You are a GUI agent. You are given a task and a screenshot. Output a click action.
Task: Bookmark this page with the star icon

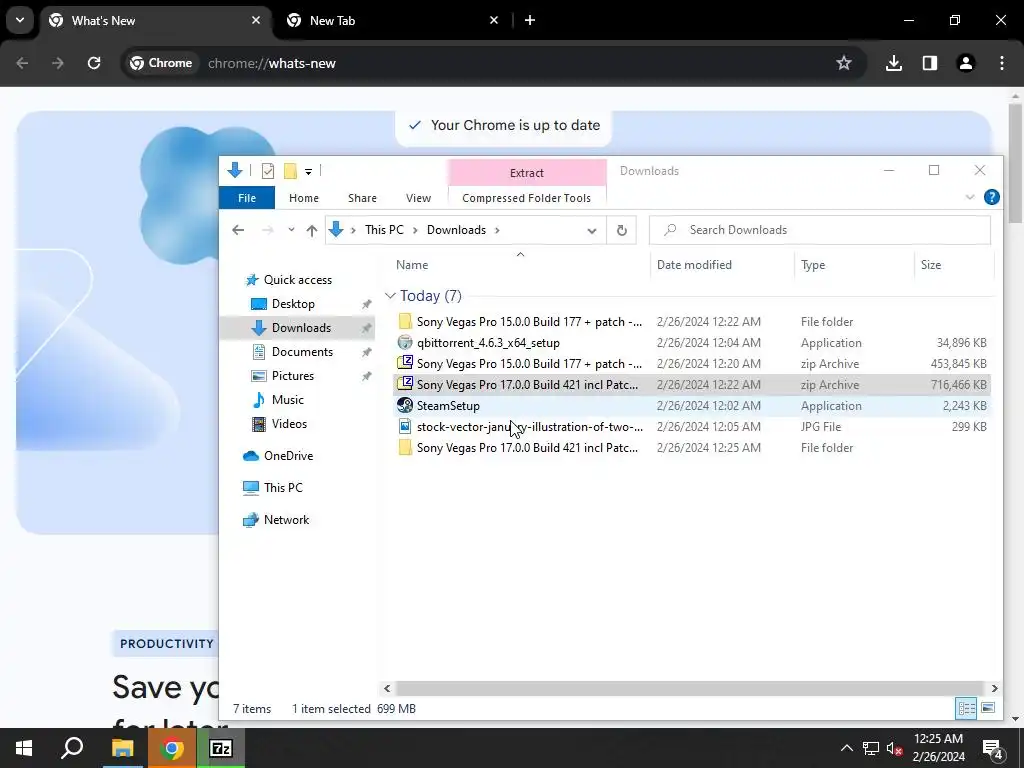844,63
